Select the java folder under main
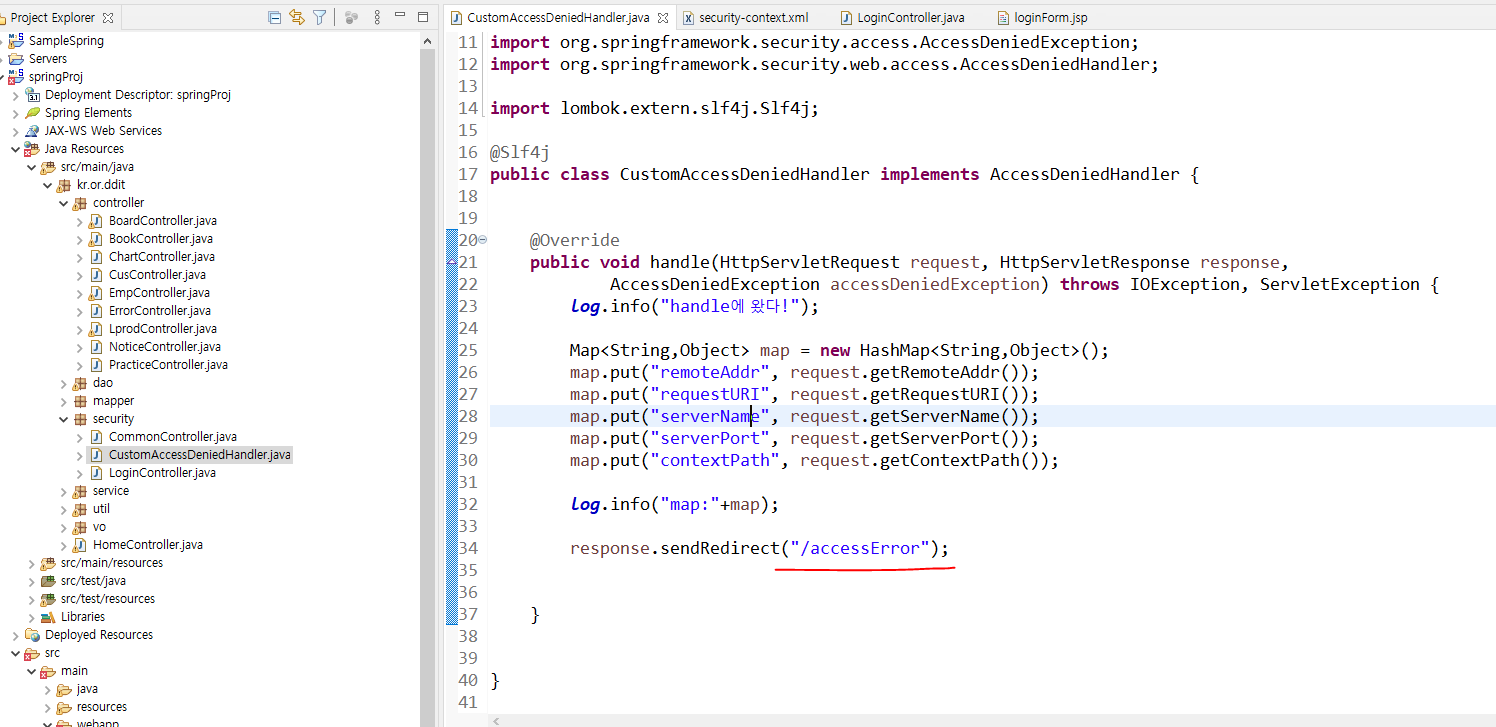The width and height of the screenshot is (1496, 727). pos(87,689)
